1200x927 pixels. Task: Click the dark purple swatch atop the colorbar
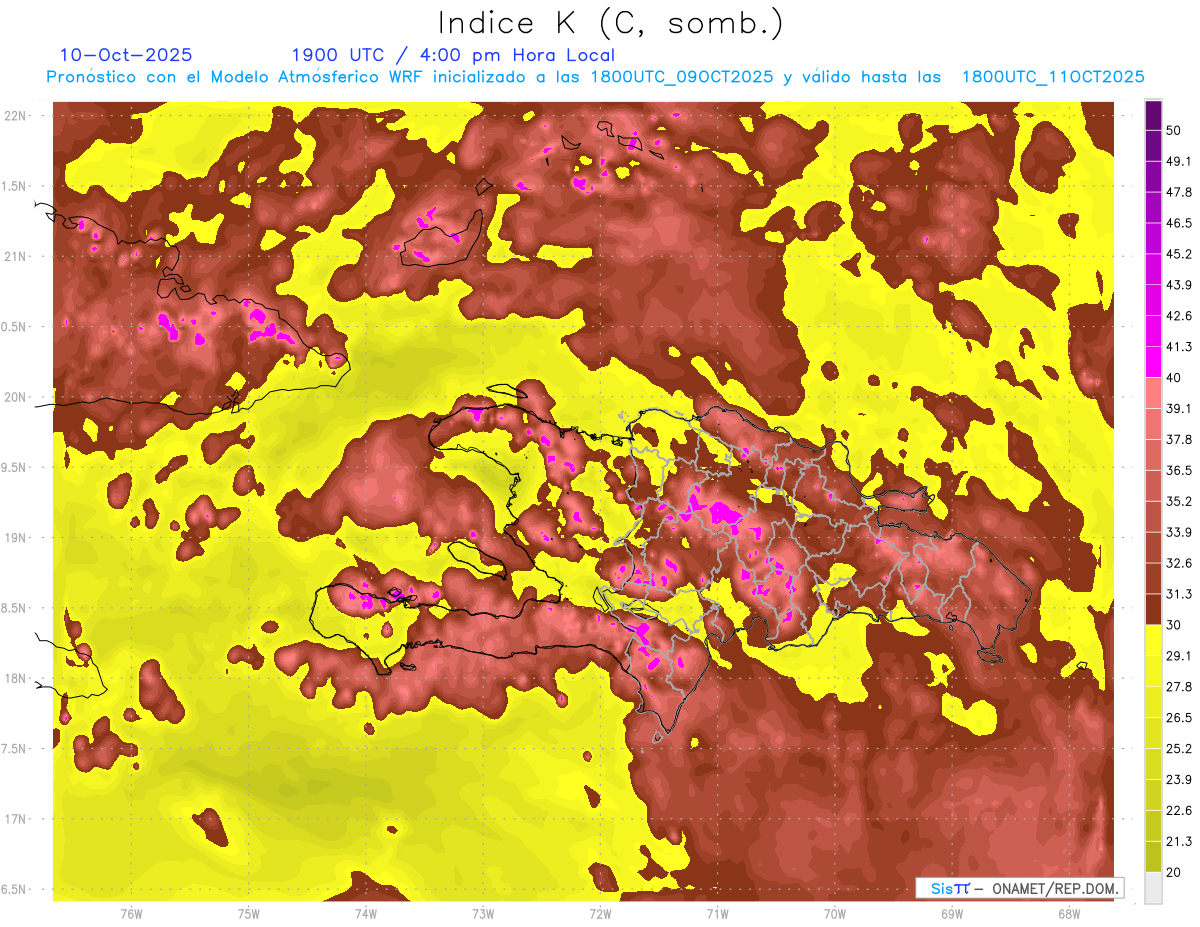coord(1153,115)
